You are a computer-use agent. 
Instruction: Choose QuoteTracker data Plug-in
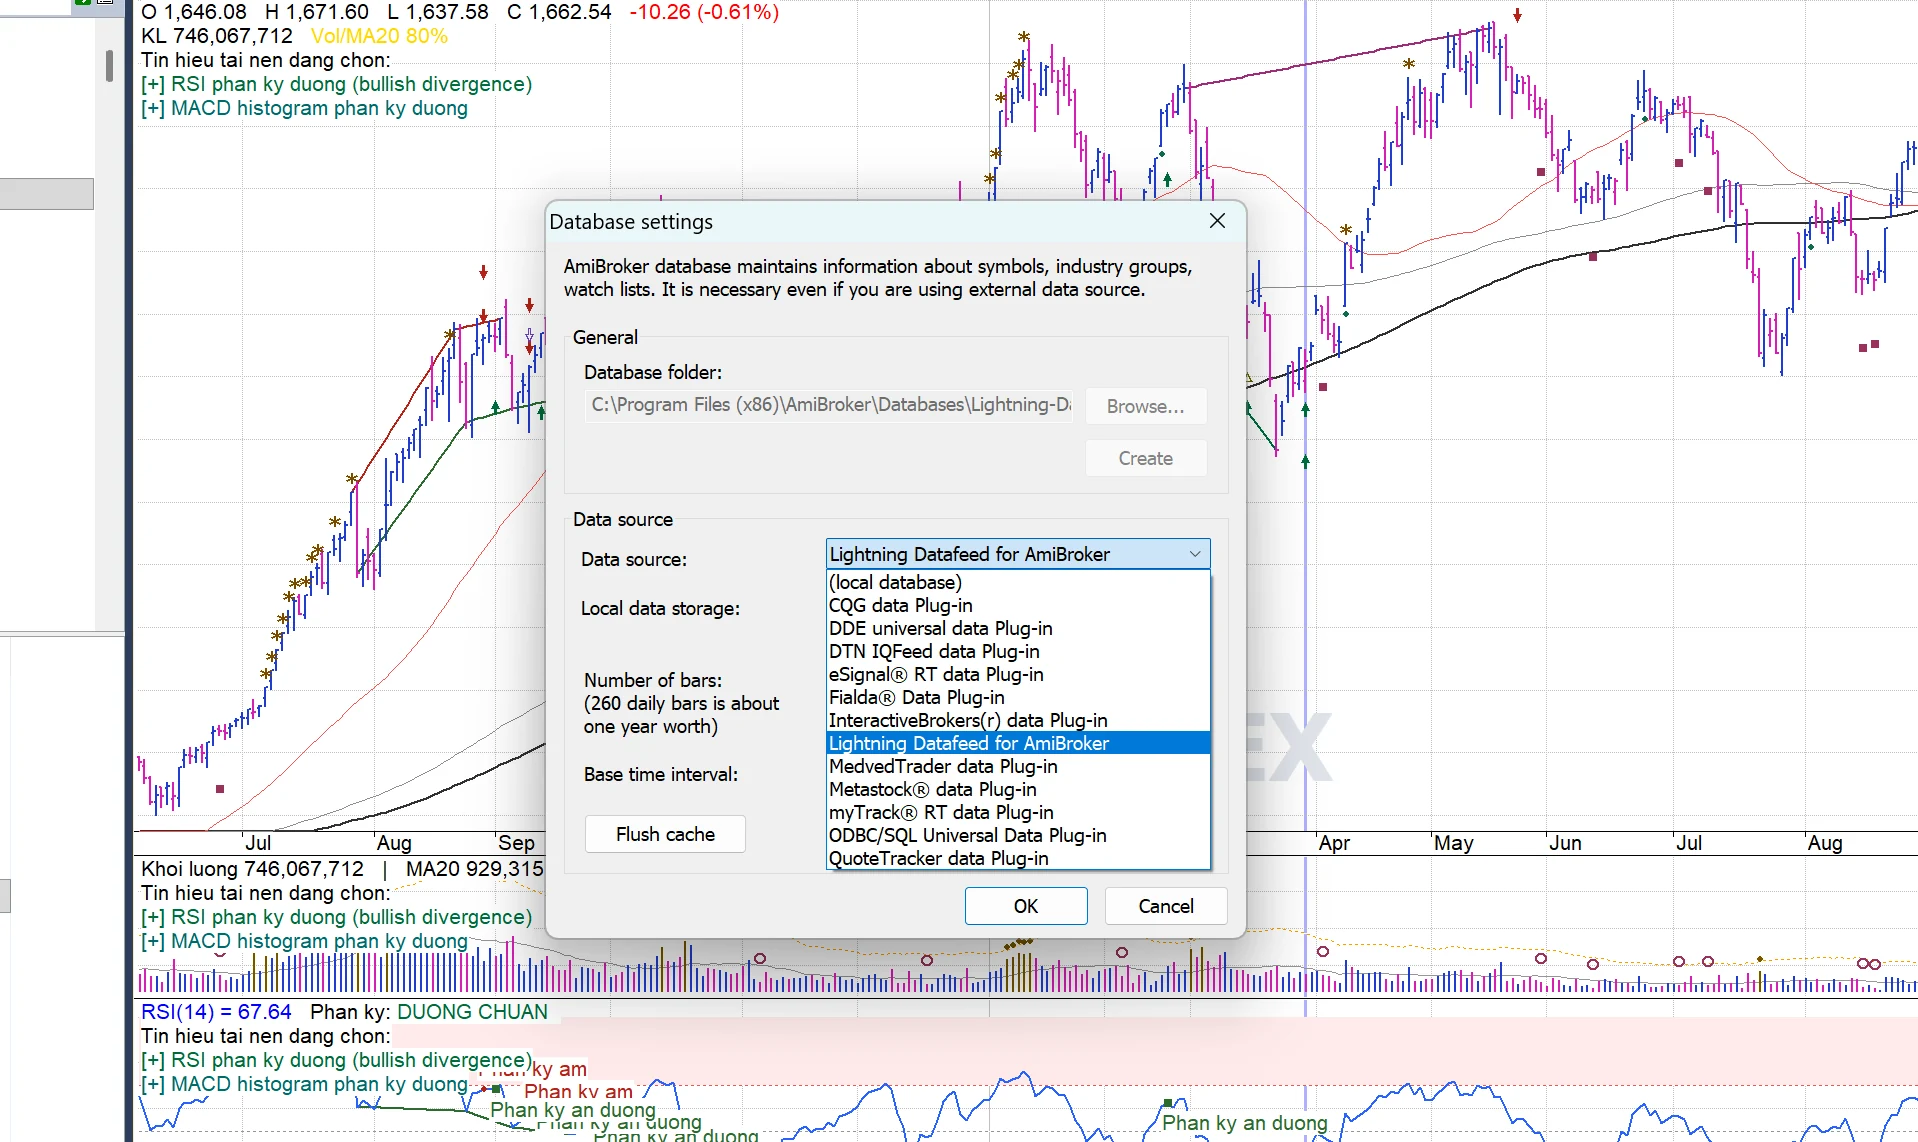coord(1018,858)
